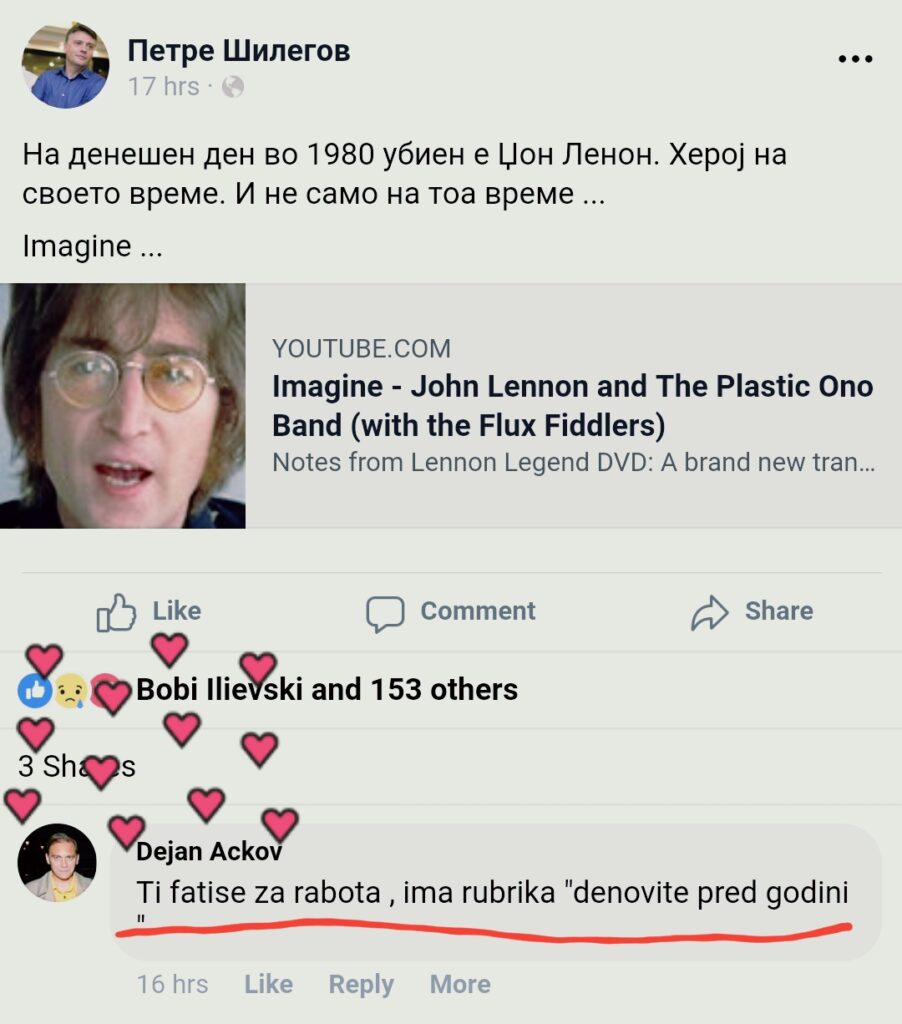The width and height of the screenshot is (902, 1024).
Task: Open More options under the comment
Action: (460, 984)
